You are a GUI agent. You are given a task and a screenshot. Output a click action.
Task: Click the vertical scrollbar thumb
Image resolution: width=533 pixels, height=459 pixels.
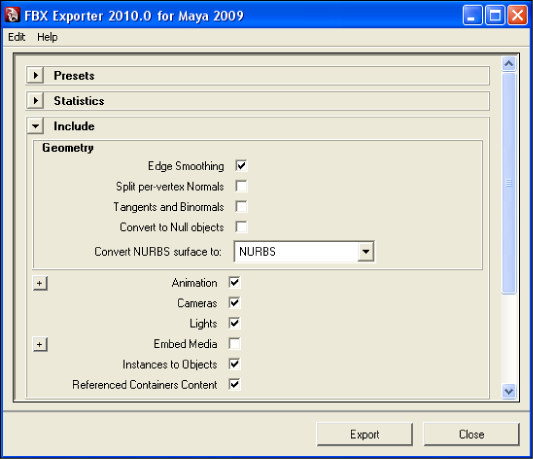[x=509, y=183]
